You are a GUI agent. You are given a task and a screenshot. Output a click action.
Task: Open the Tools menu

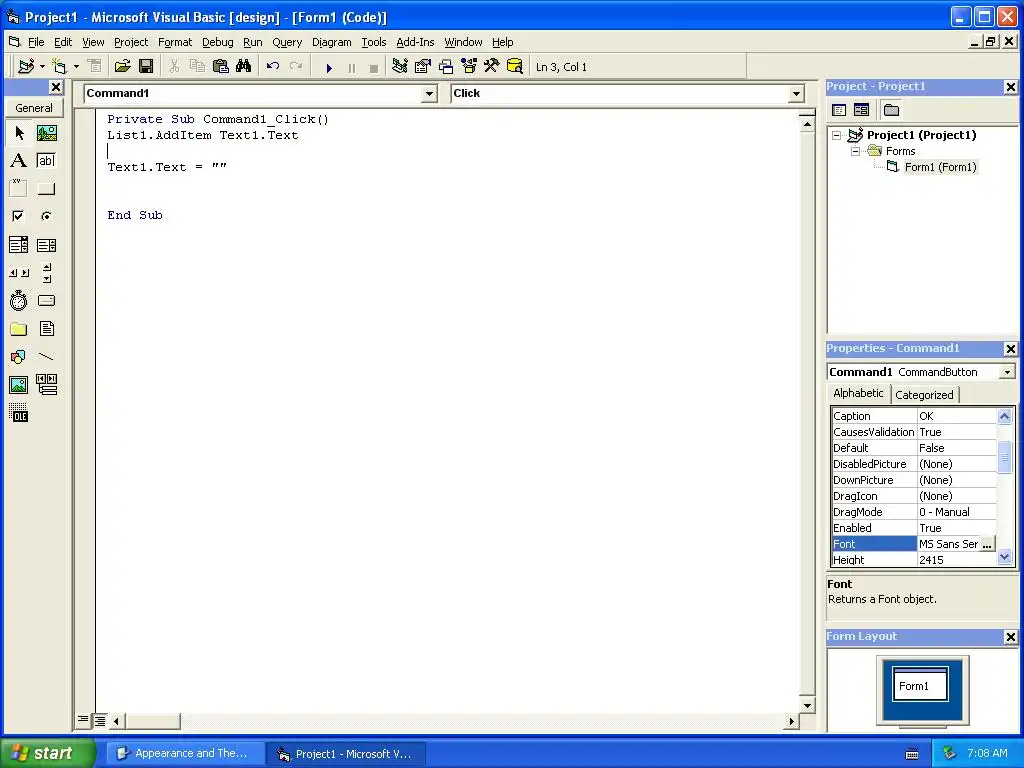(374, 42)
